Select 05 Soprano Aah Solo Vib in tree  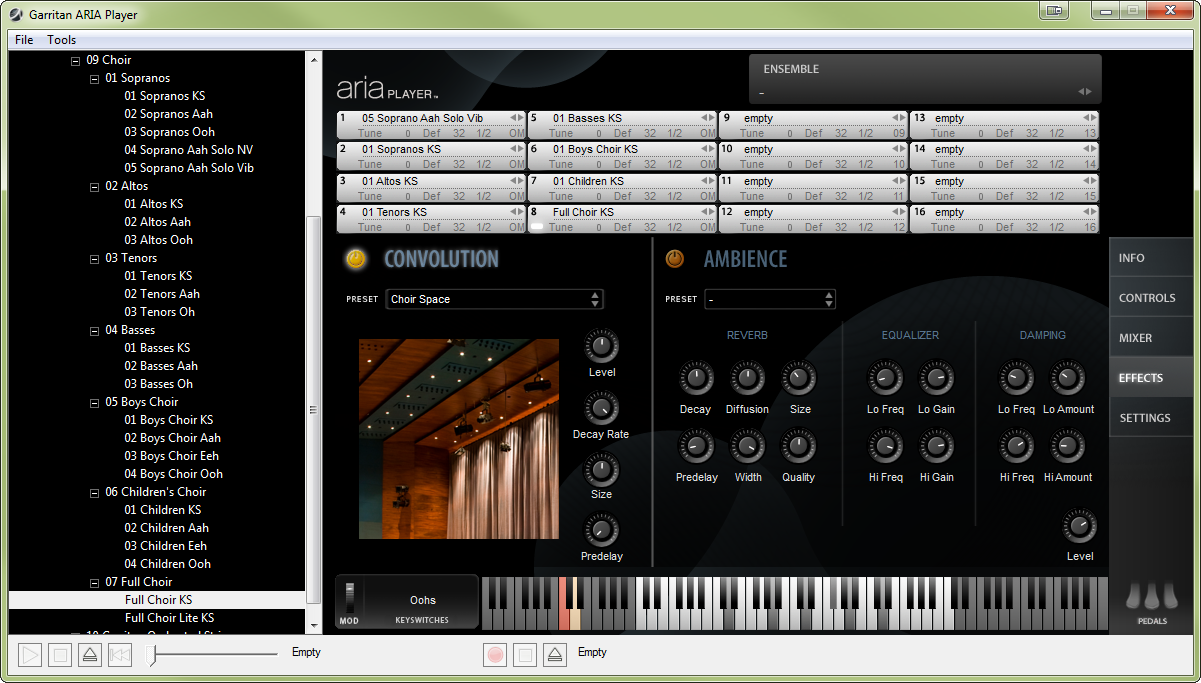tap(189, 168)
